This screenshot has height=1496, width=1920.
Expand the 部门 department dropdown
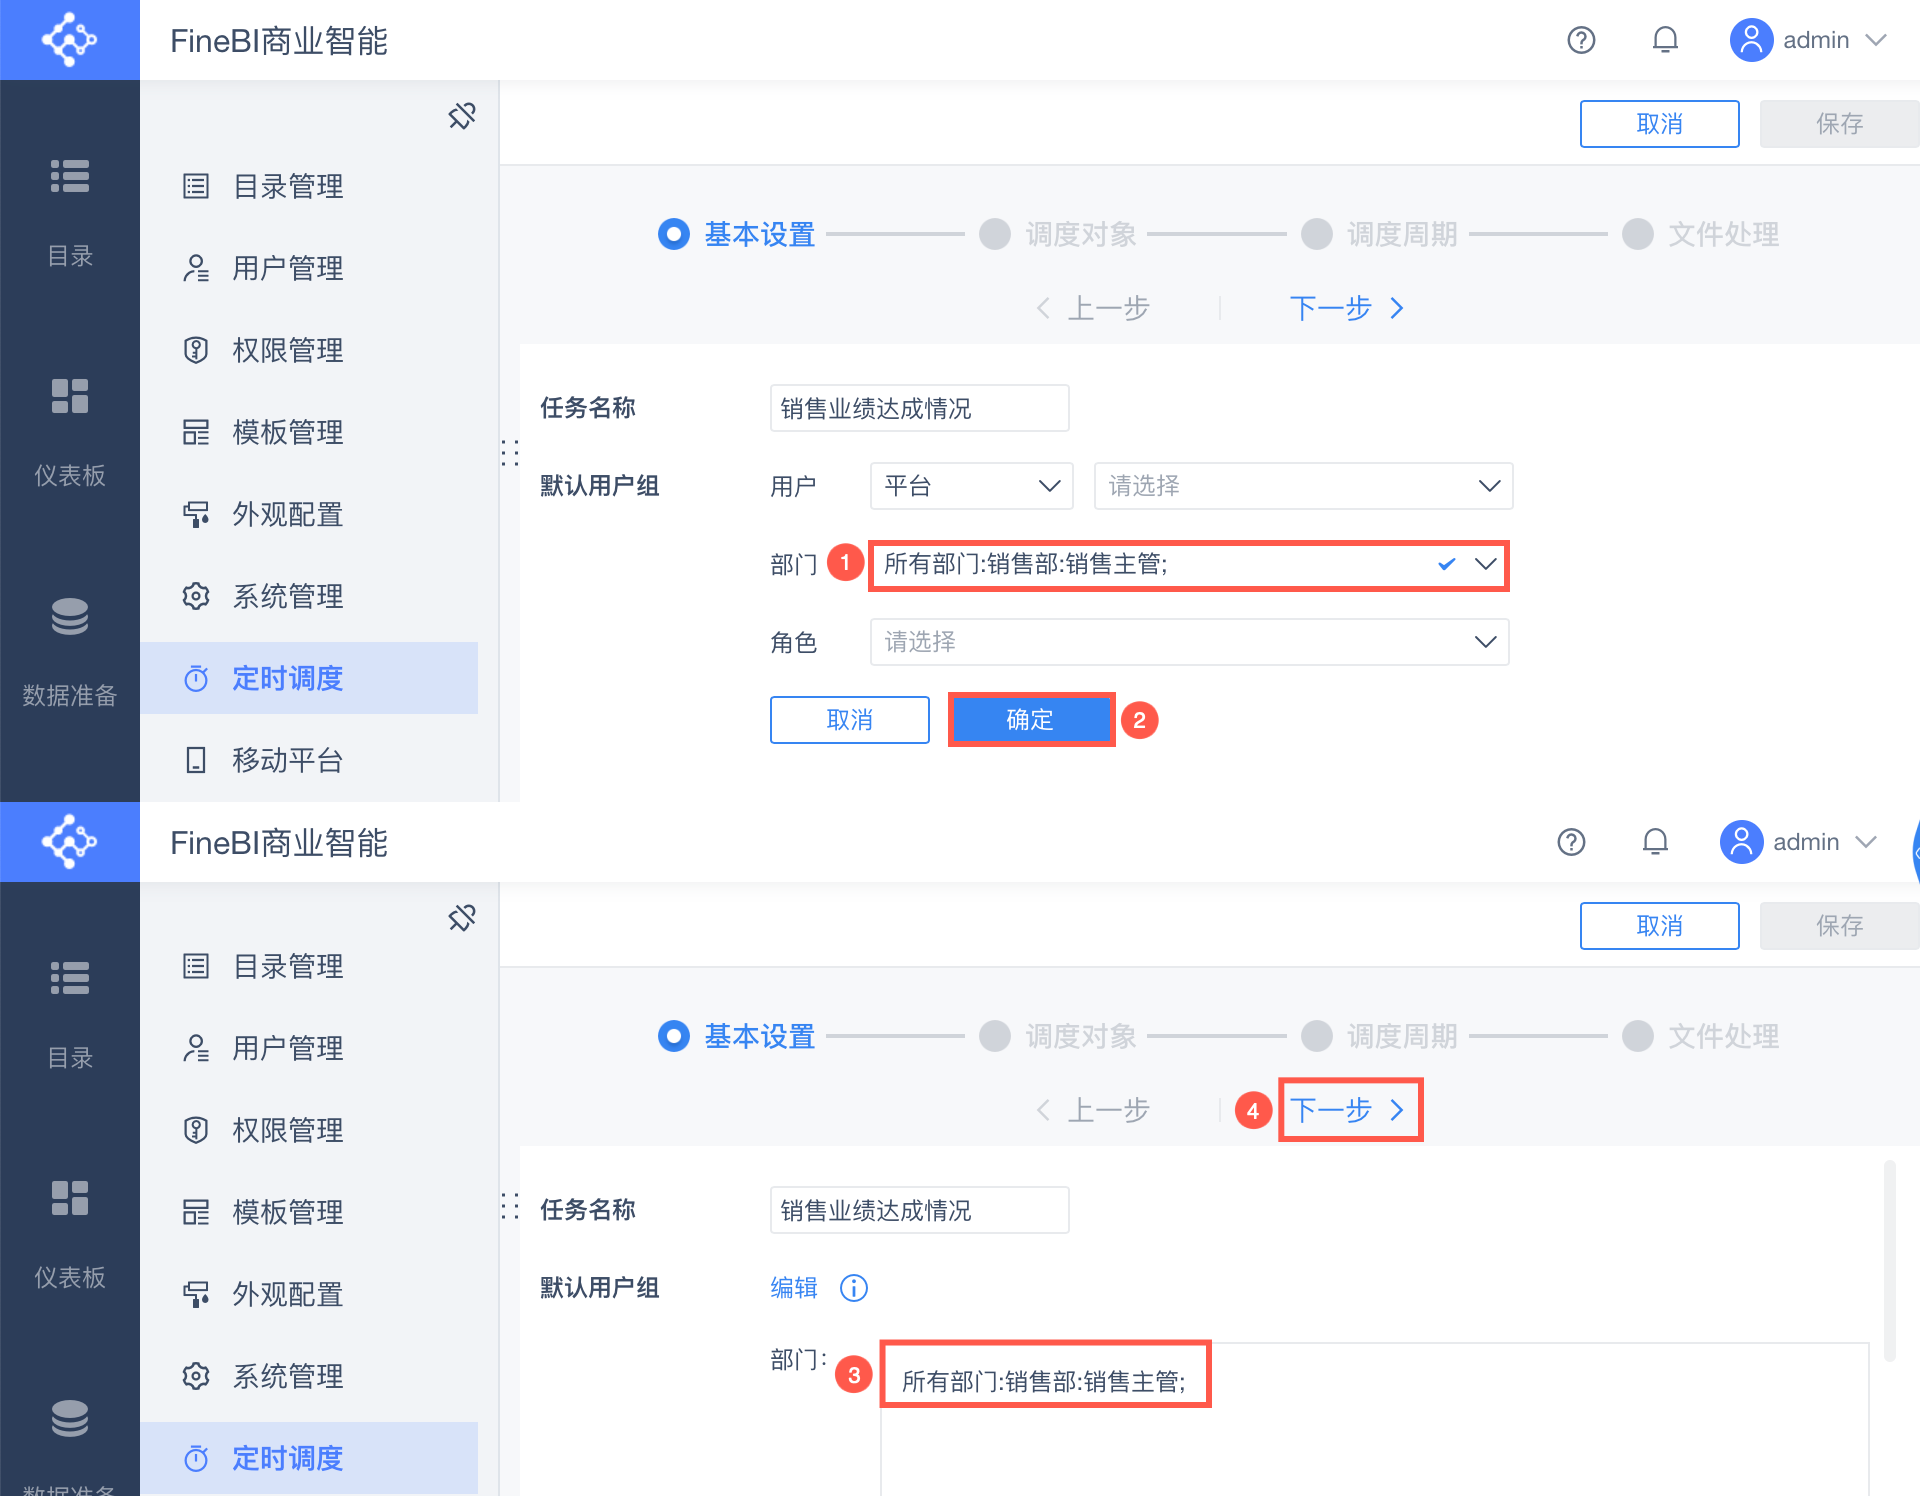tap(1486, 564)
